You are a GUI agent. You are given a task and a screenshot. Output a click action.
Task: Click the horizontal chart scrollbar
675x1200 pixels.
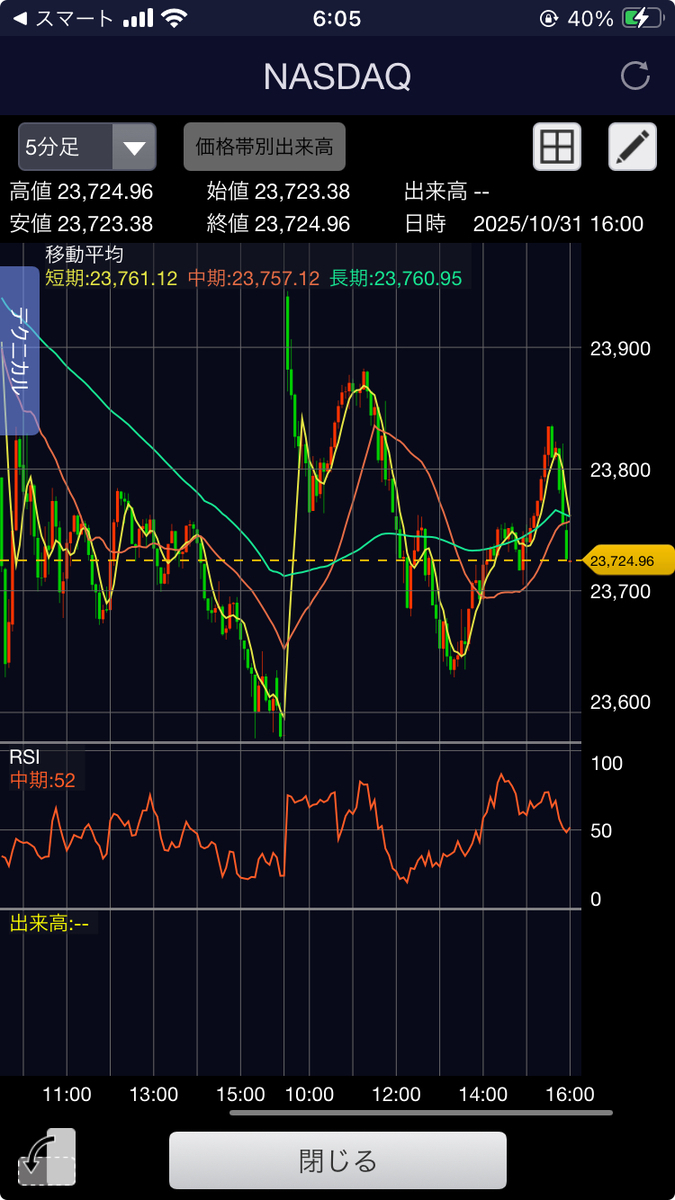coord(419,1112)
